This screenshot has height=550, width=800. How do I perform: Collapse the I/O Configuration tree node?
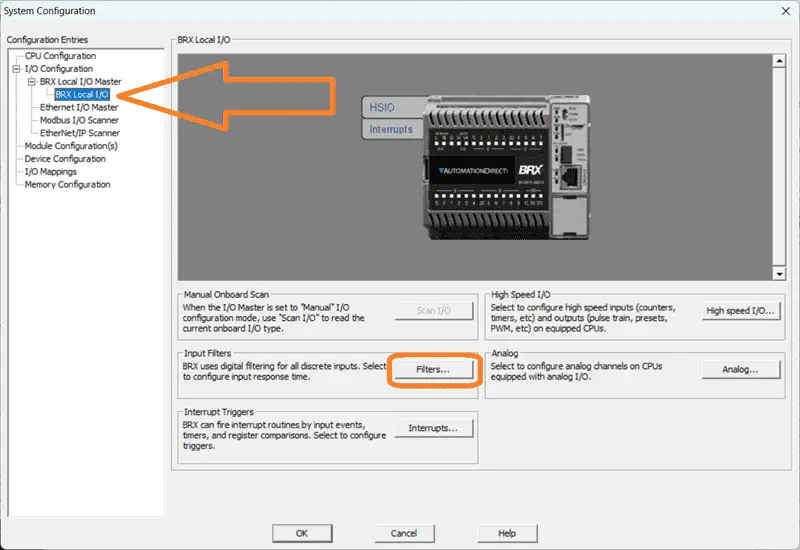(16, 68)
